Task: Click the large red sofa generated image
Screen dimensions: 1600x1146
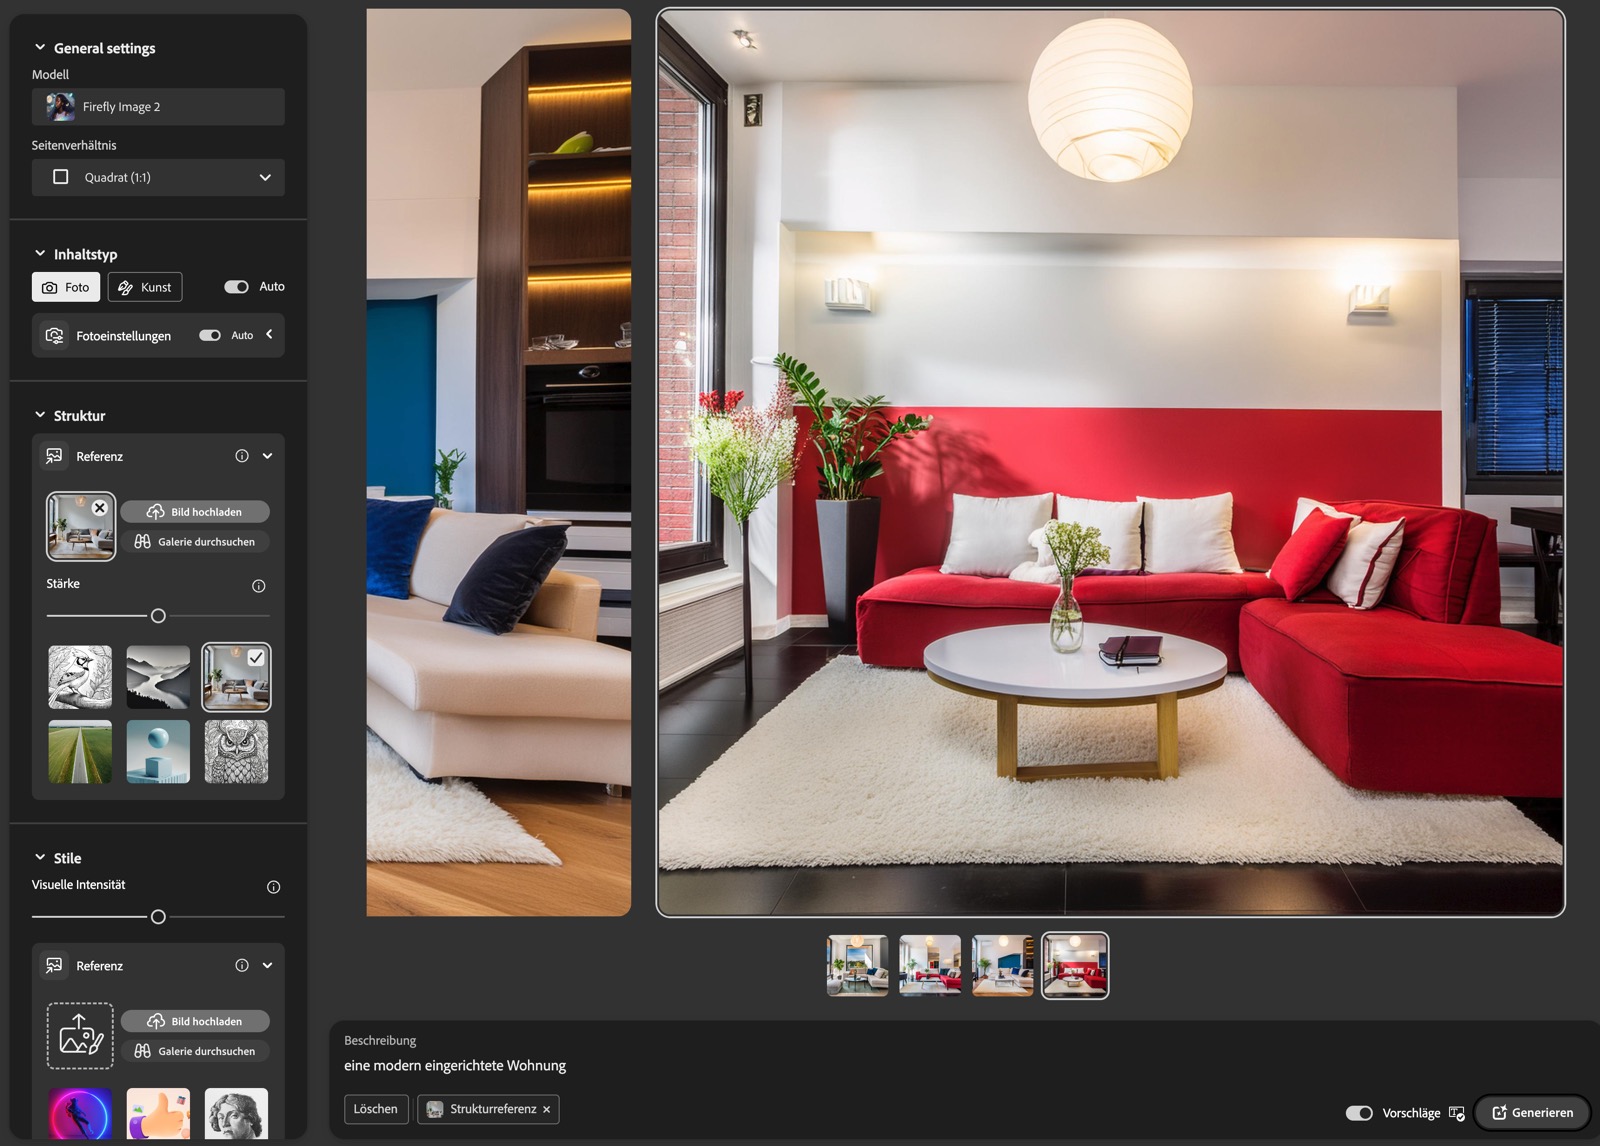Action: (1110, 462)
